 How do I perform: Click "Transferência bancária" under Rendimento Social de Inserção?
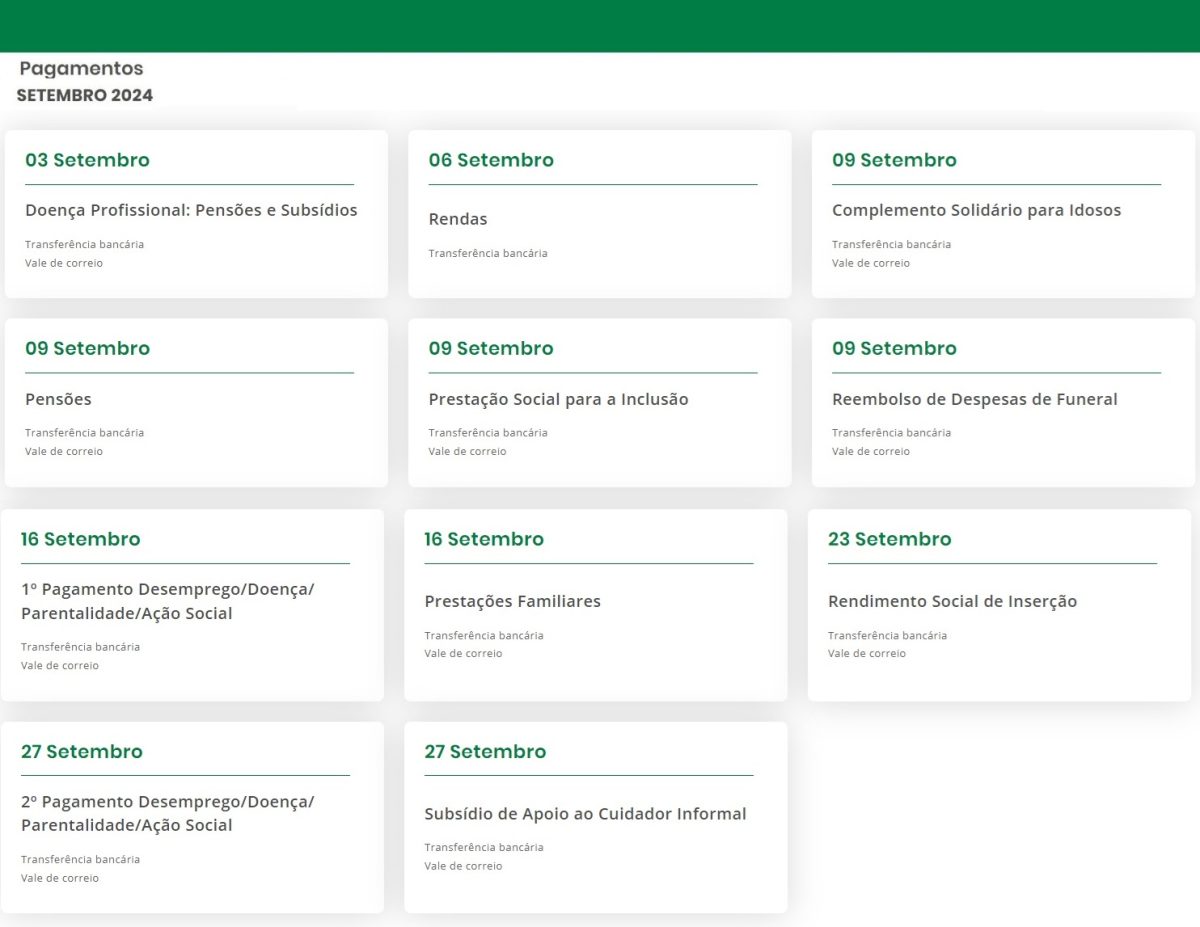pos(887,635)
